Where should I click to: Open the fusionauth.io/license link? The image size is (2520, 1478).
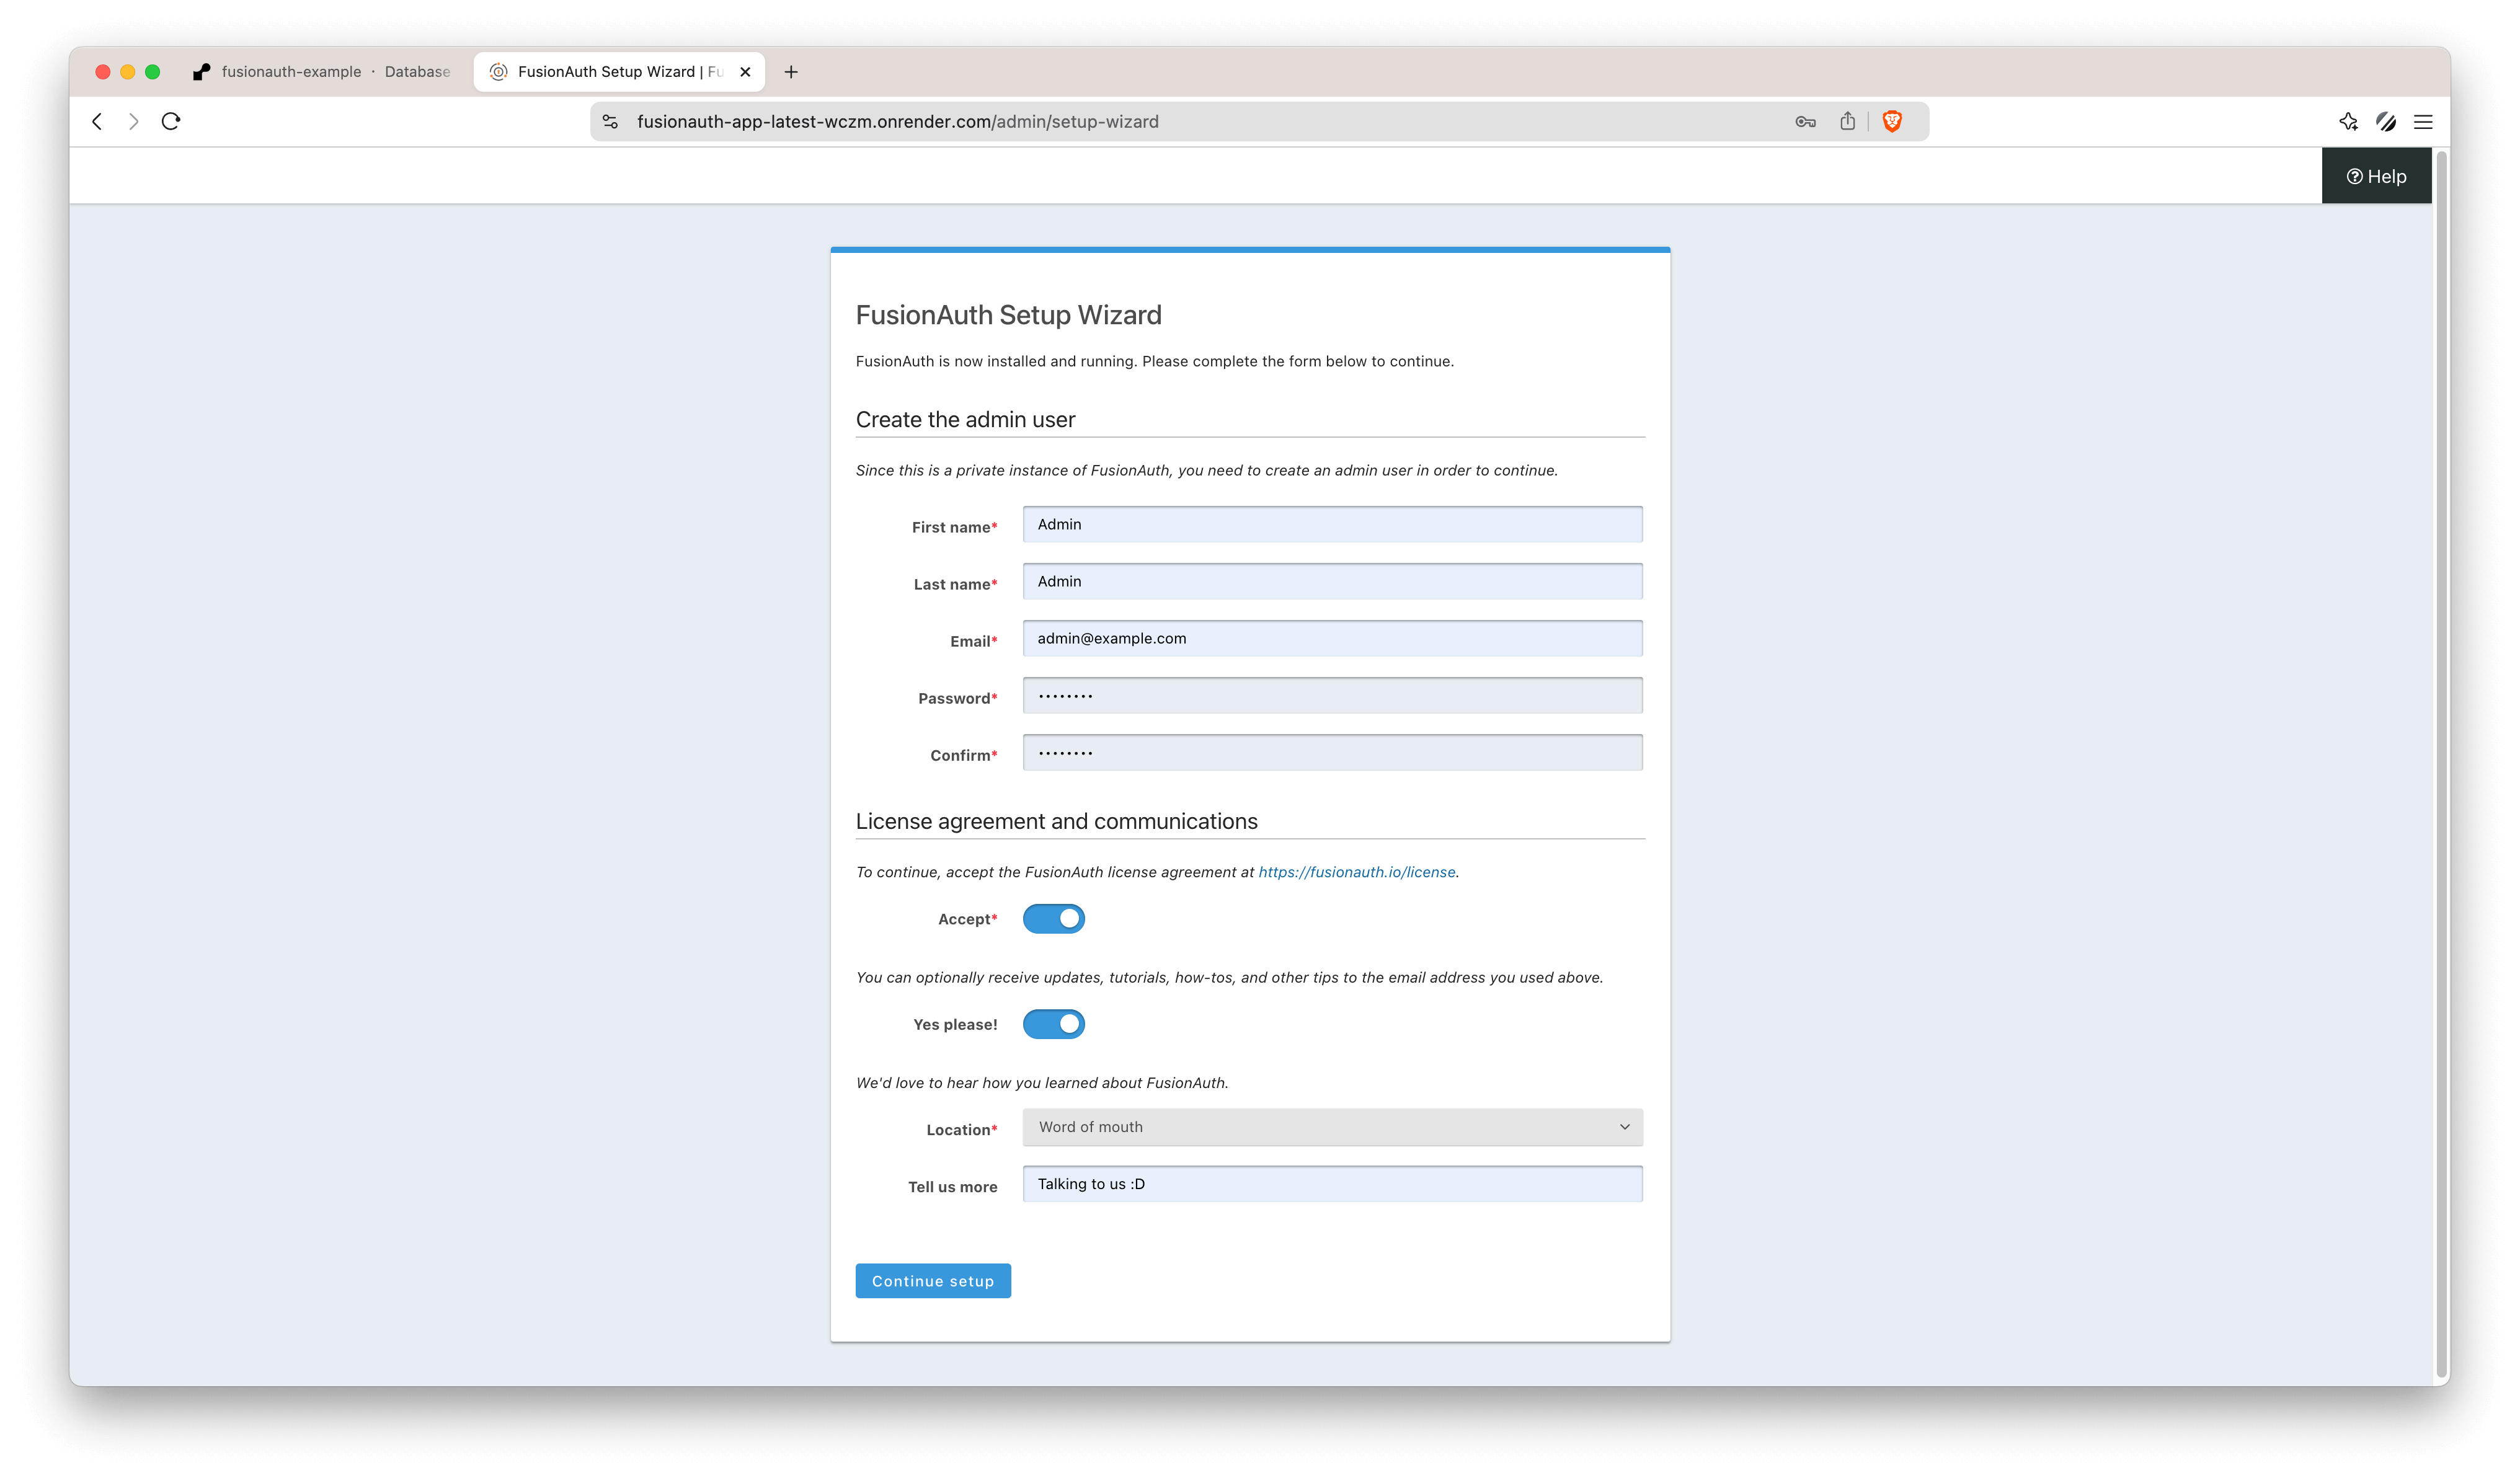[1356, 872]
